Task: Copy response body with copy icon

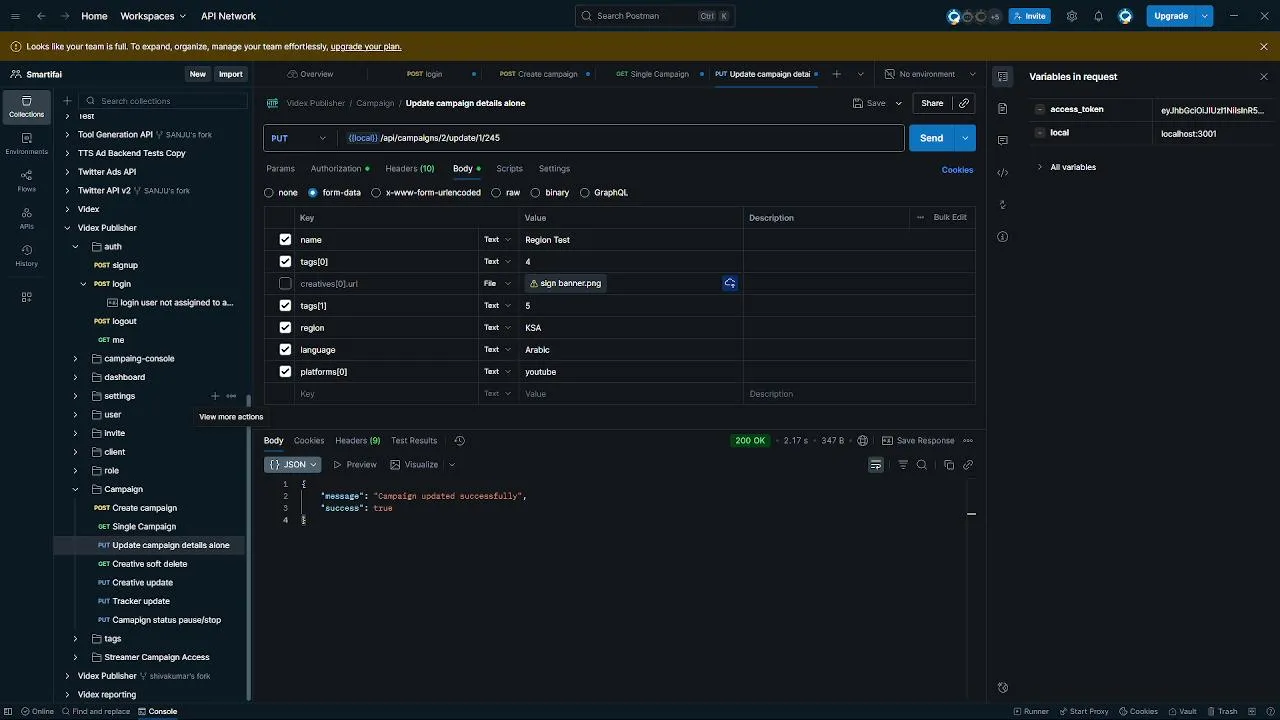Action: pos(949,465)
